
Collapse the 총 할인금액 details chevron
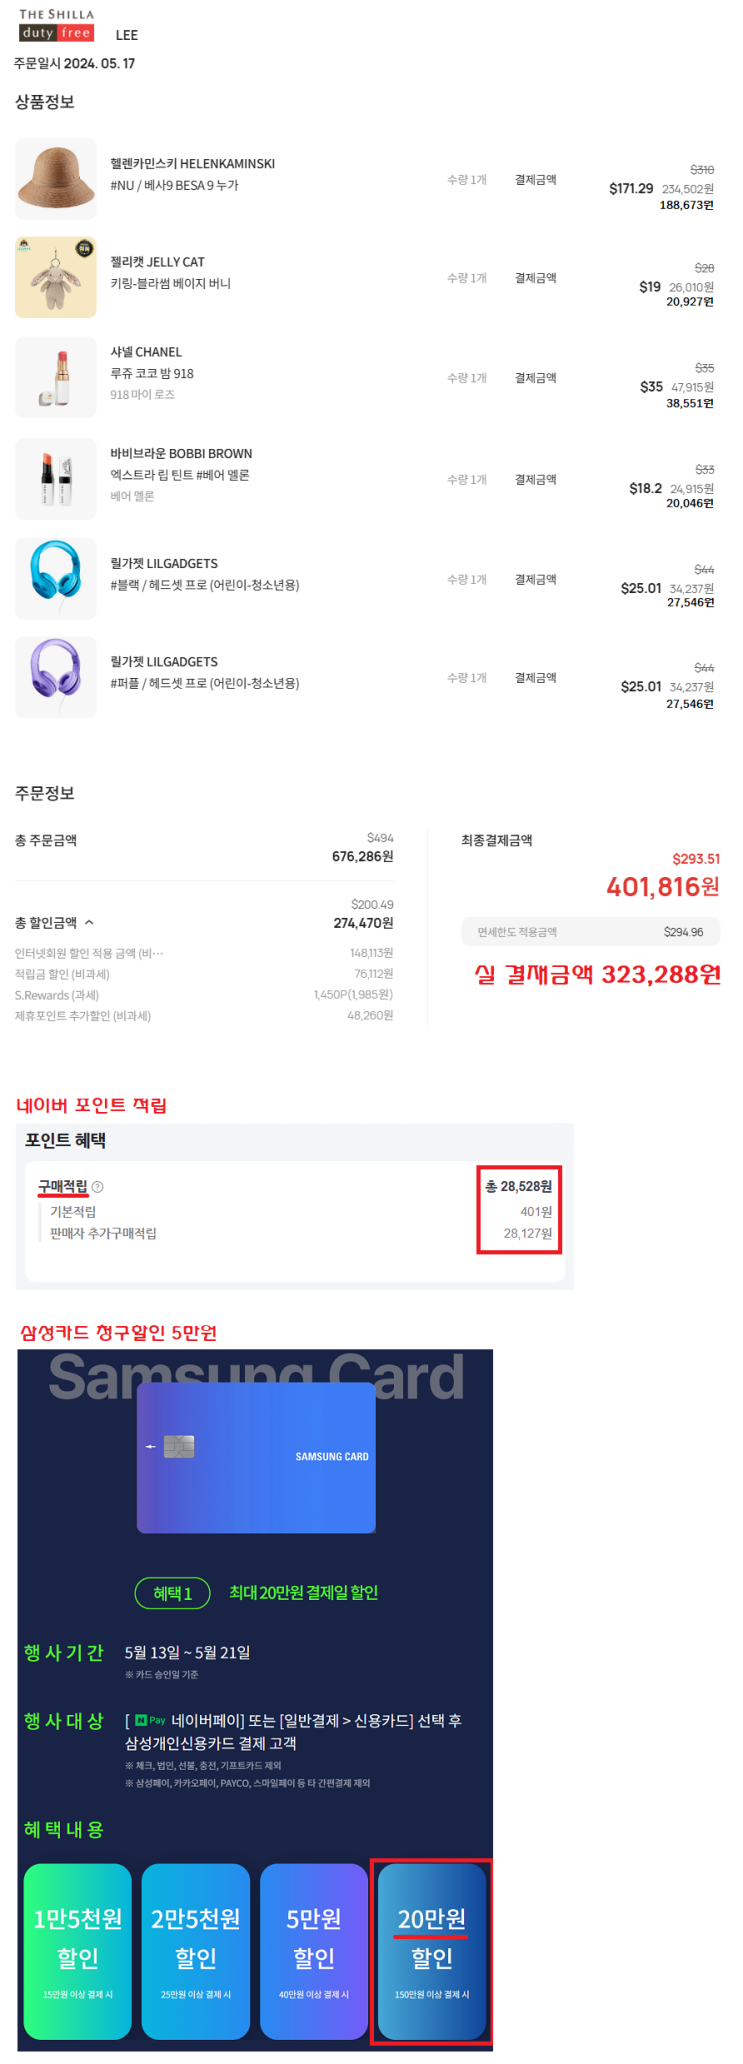(x=89, y=923)
